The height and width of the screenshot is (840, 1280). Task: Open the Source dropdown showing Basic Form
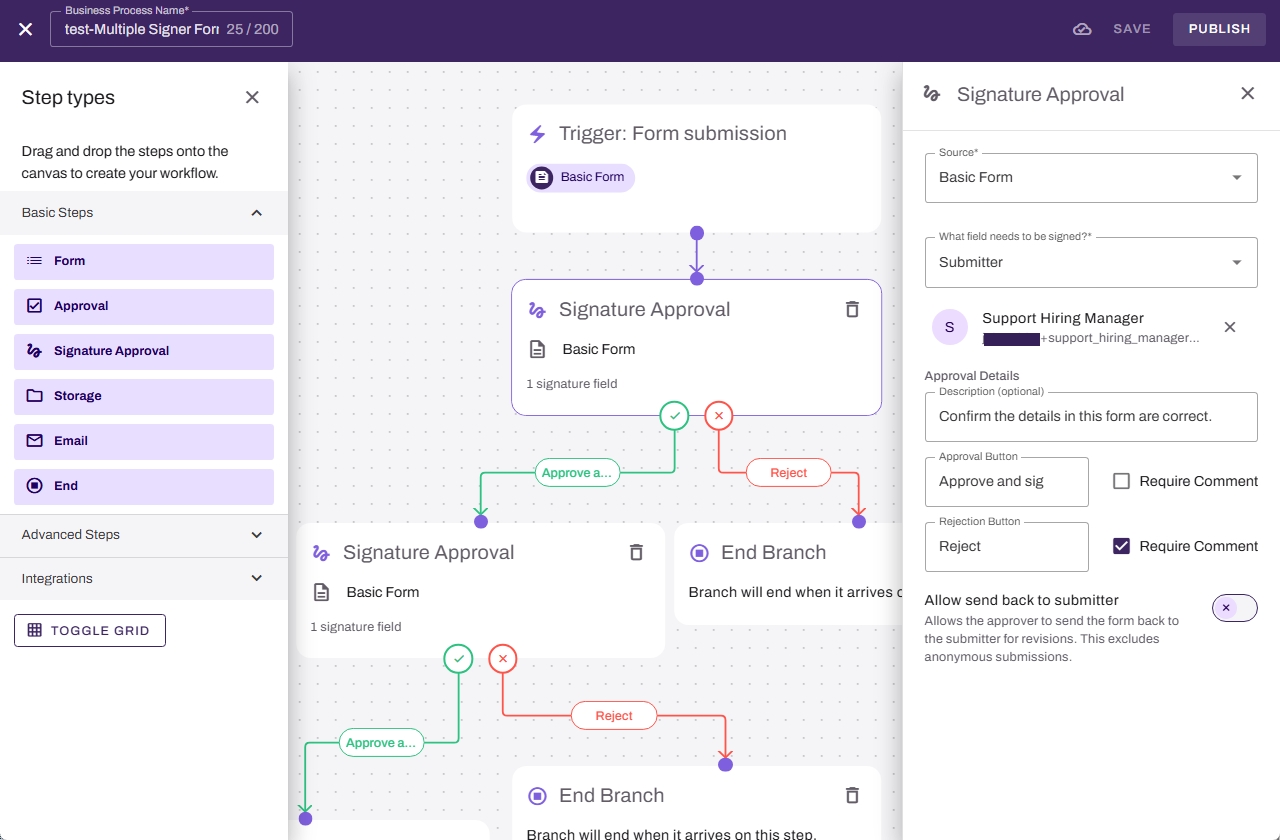tap(1091, 178)
